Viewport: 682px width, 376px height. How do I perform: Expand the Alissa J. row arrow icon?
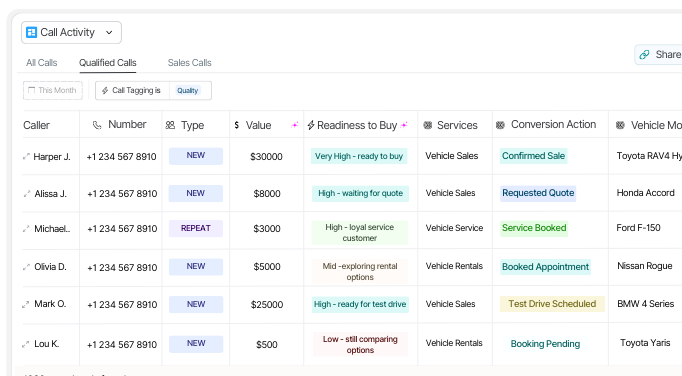coord(27,194)
